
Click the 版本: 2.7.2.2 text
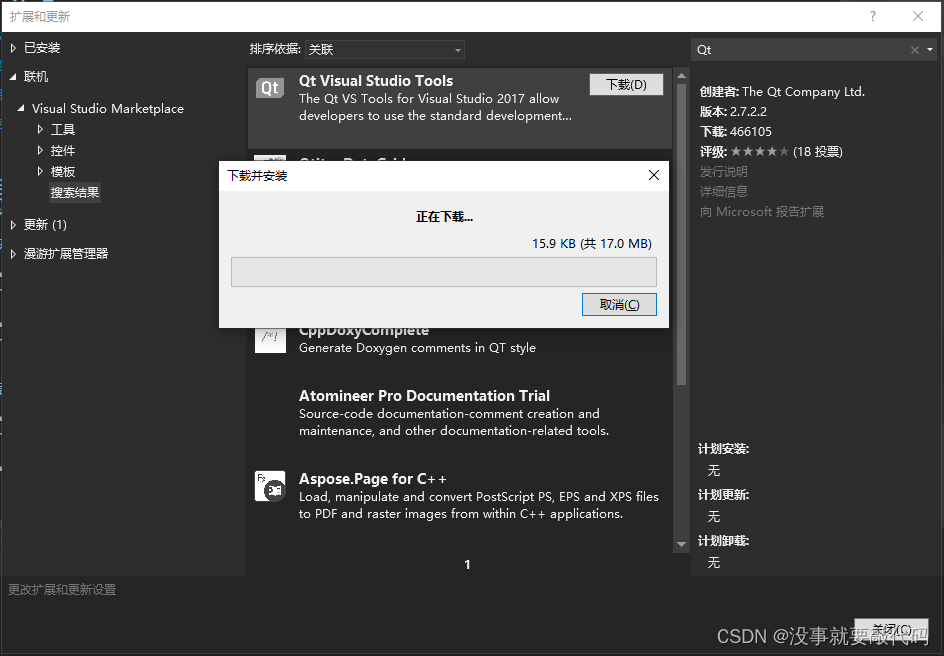click(733, 111)
